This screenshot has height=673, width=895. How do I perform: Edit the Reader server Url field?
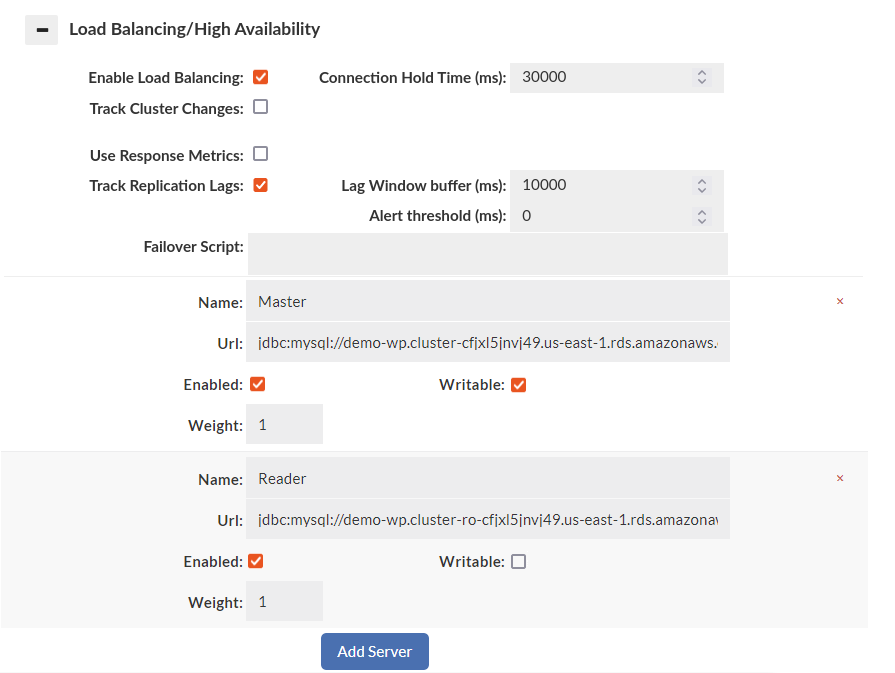click(x=487, y=520)
